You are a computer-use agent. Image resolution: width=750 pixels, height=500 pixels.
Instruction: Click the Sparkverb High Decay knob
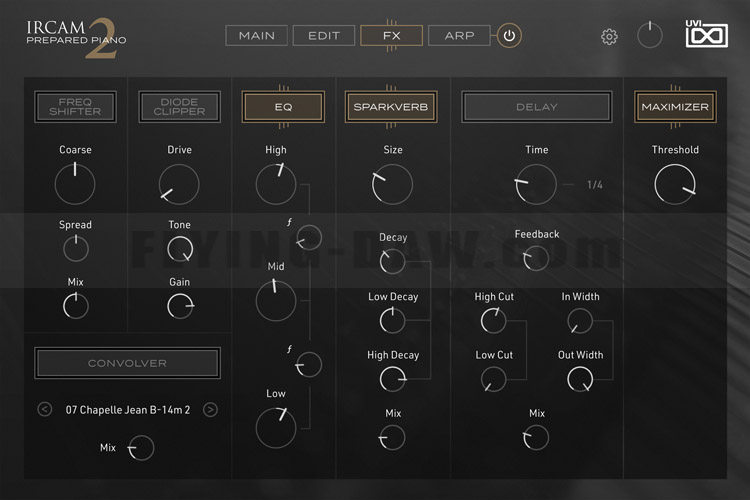coord(393,379)
